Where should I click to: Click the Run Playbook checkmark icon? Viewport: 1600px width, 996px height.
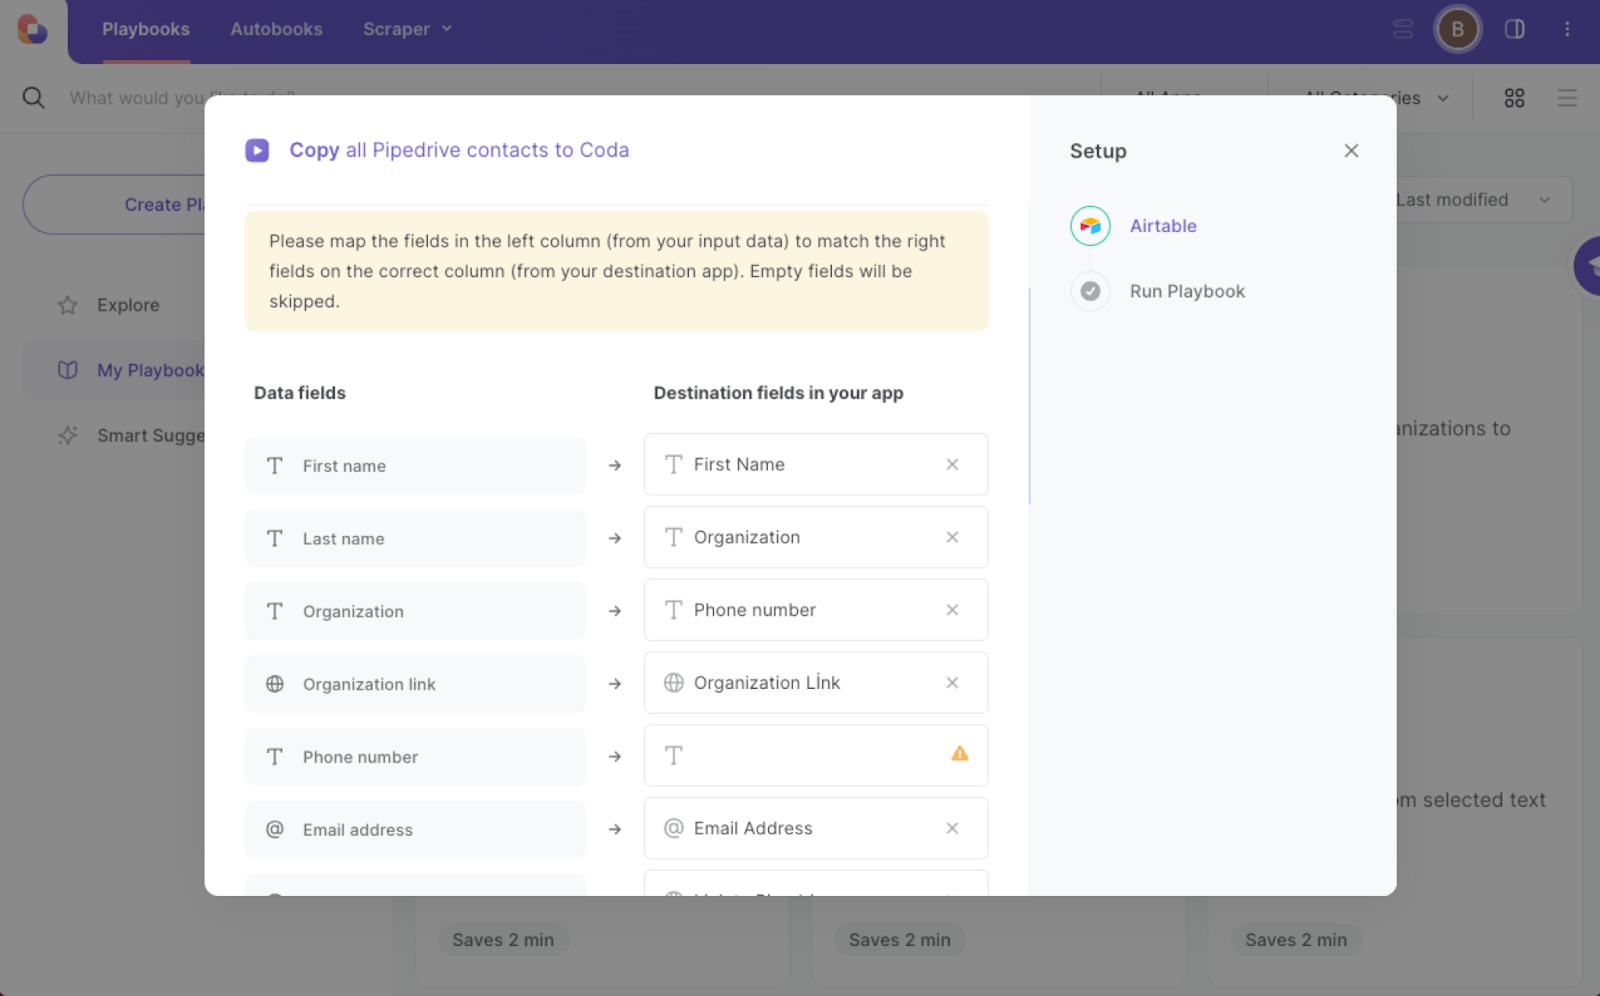(1090, 291)
